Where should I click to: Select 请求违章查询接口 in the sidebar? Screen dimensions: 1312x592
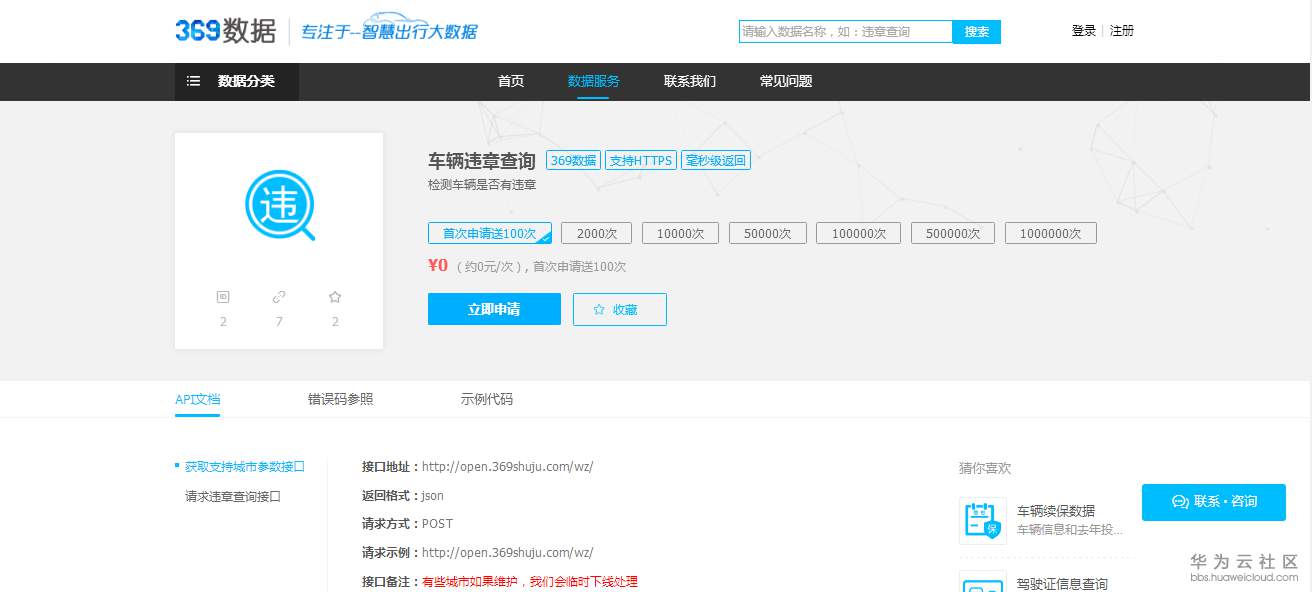pos(233,496)
